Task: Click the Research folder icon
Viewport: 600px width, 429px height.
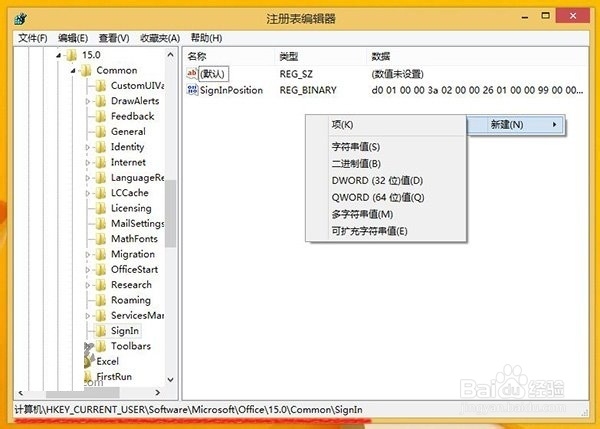Action: [x=101, y=285]
